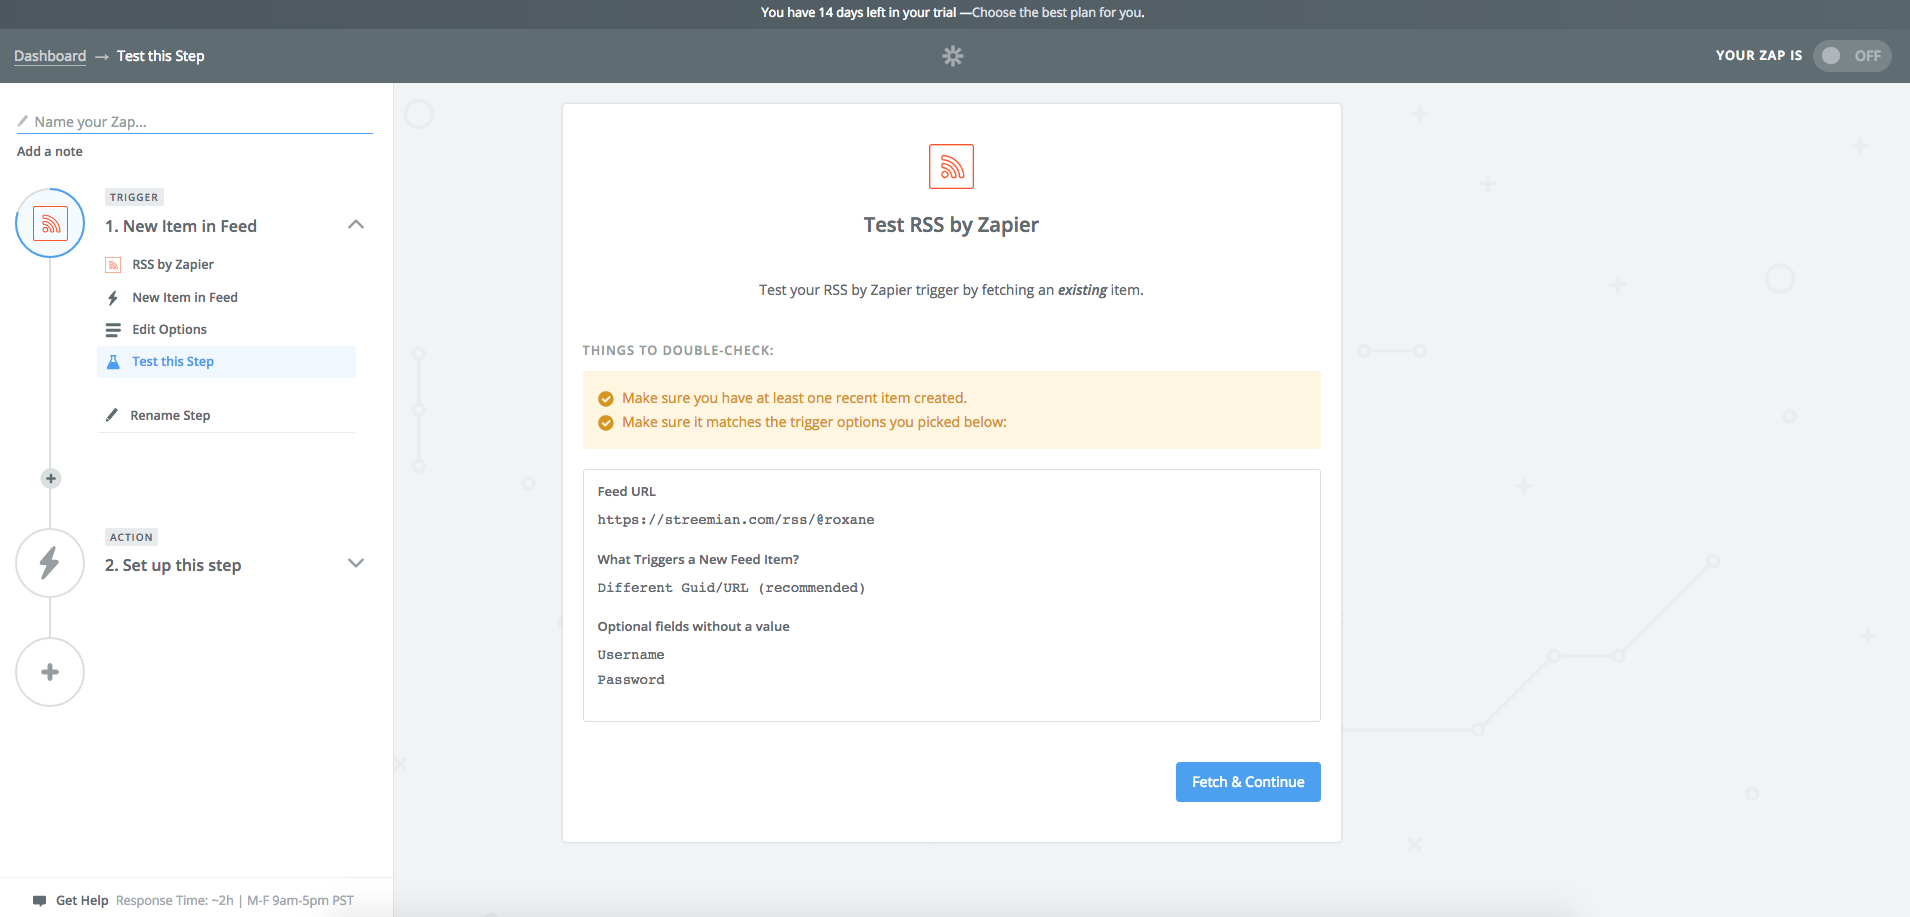The height and width of the screenshot is (917, 1910).
Task: Click check icon beside trigger options reminder
Action: click(x=606, y=423)
